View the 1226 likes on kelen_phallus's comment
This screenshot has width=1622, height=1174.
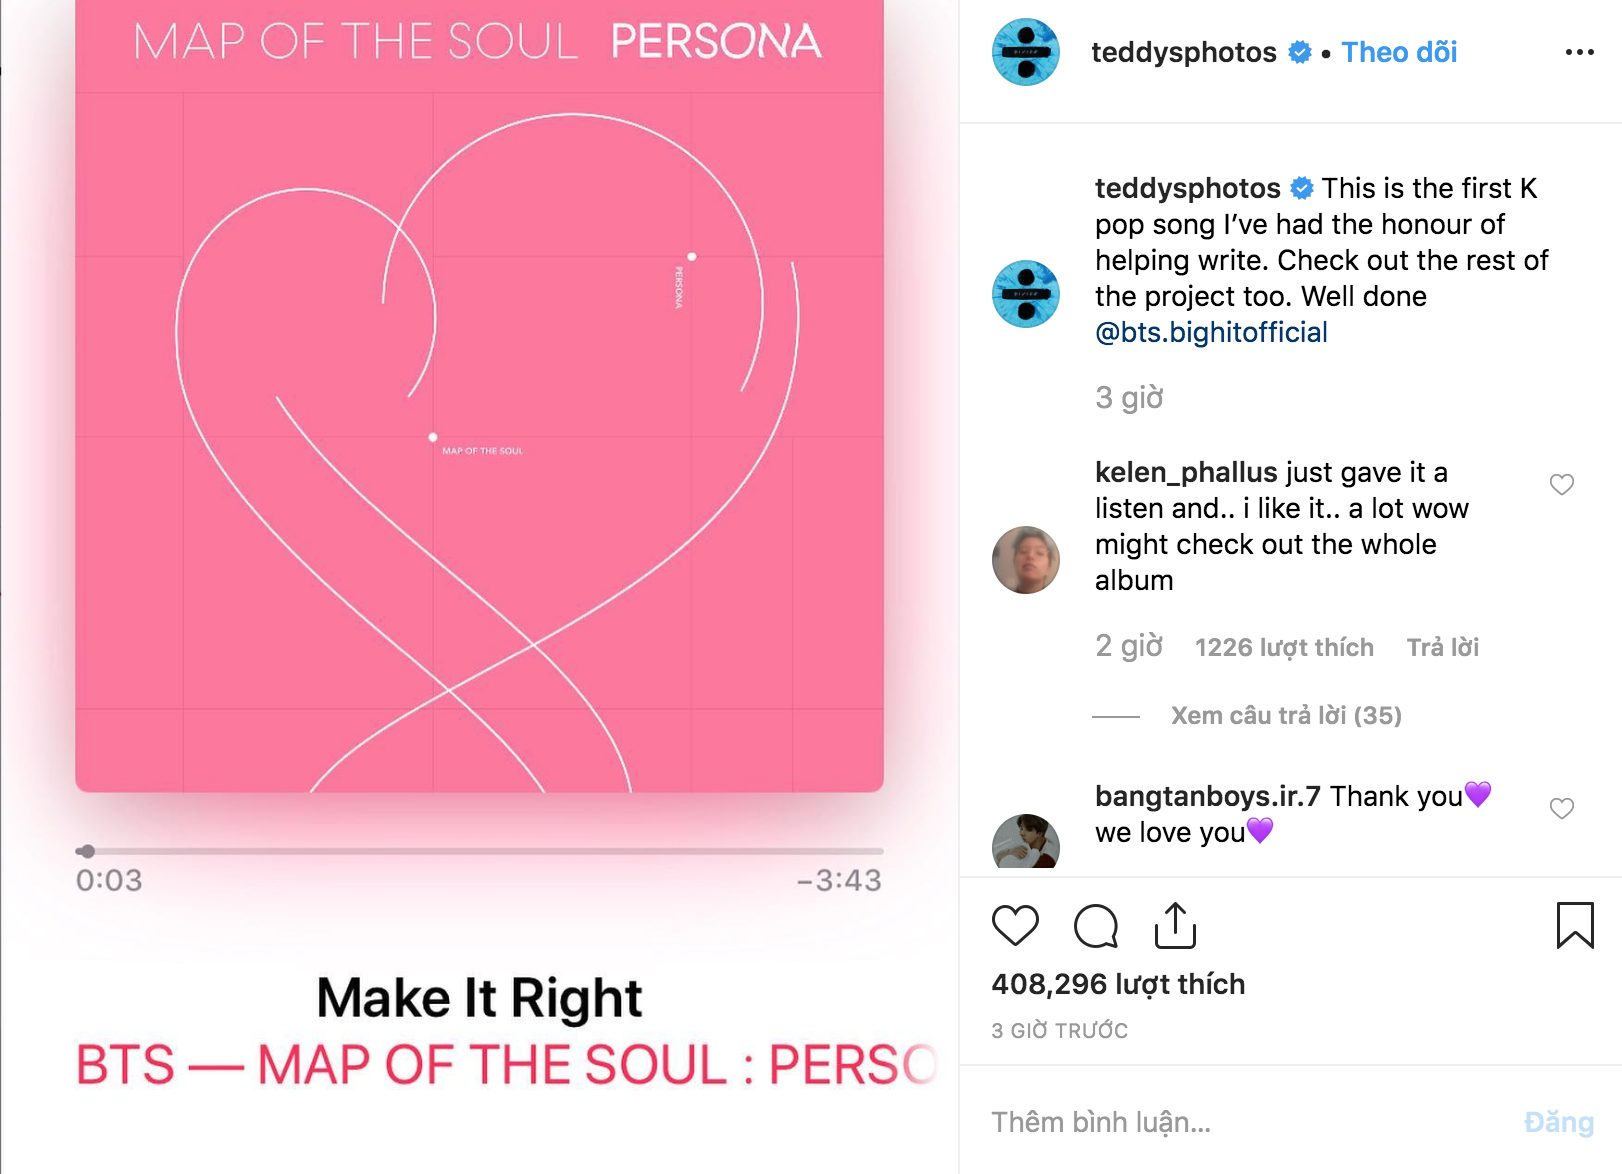coord(1284,648)
